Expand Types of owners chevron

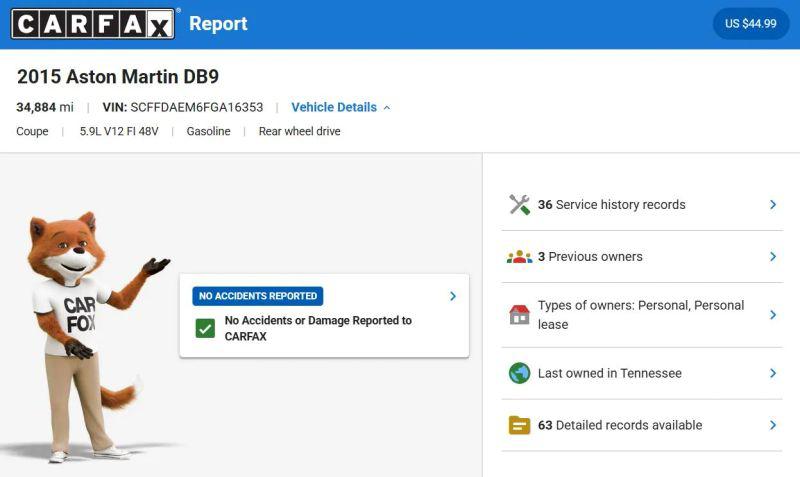click(x=773, y=315)
